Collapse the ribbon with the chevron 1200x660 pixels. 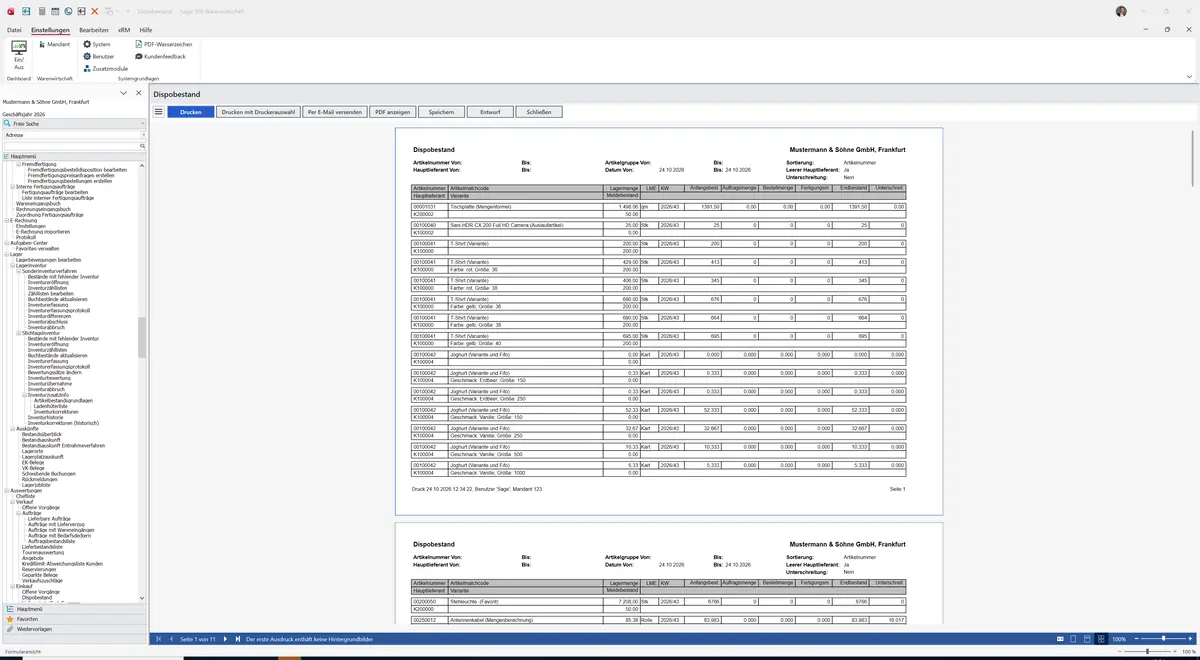(1190, 76)
